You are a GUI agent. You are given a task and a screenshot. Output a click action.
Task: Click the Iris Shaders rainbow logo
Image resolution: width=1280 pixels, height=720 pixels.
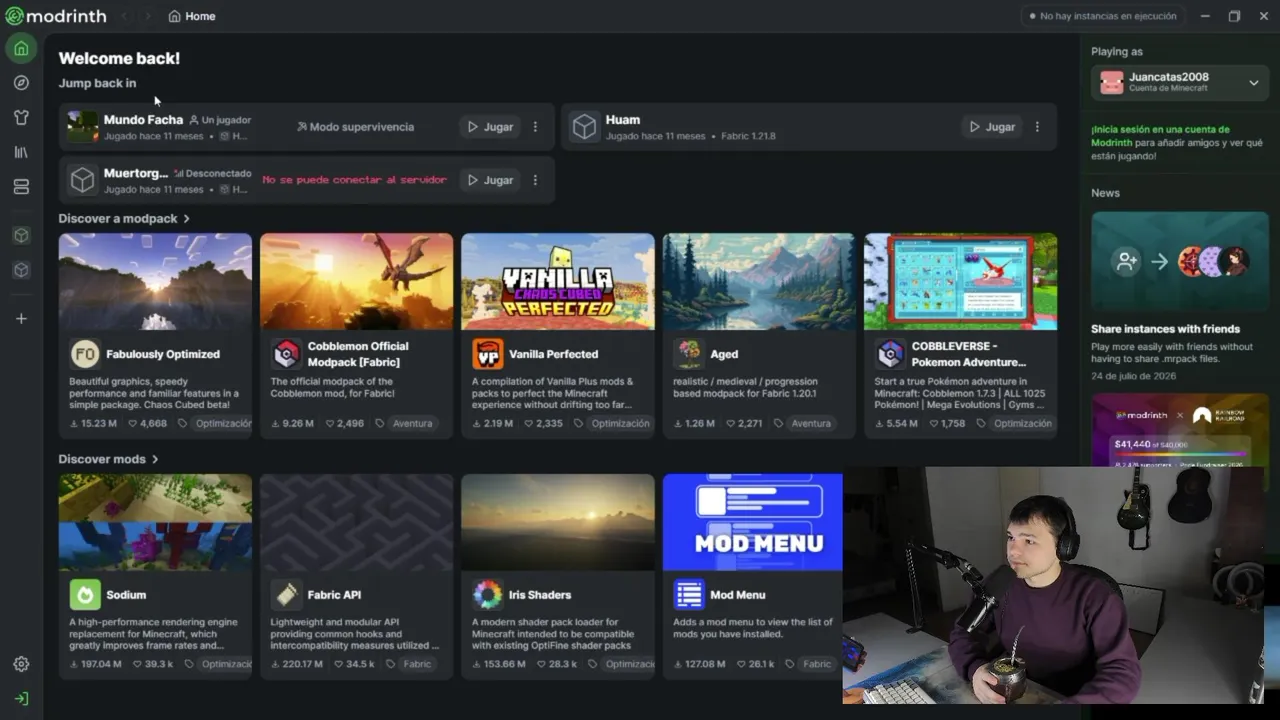(488, 595)
